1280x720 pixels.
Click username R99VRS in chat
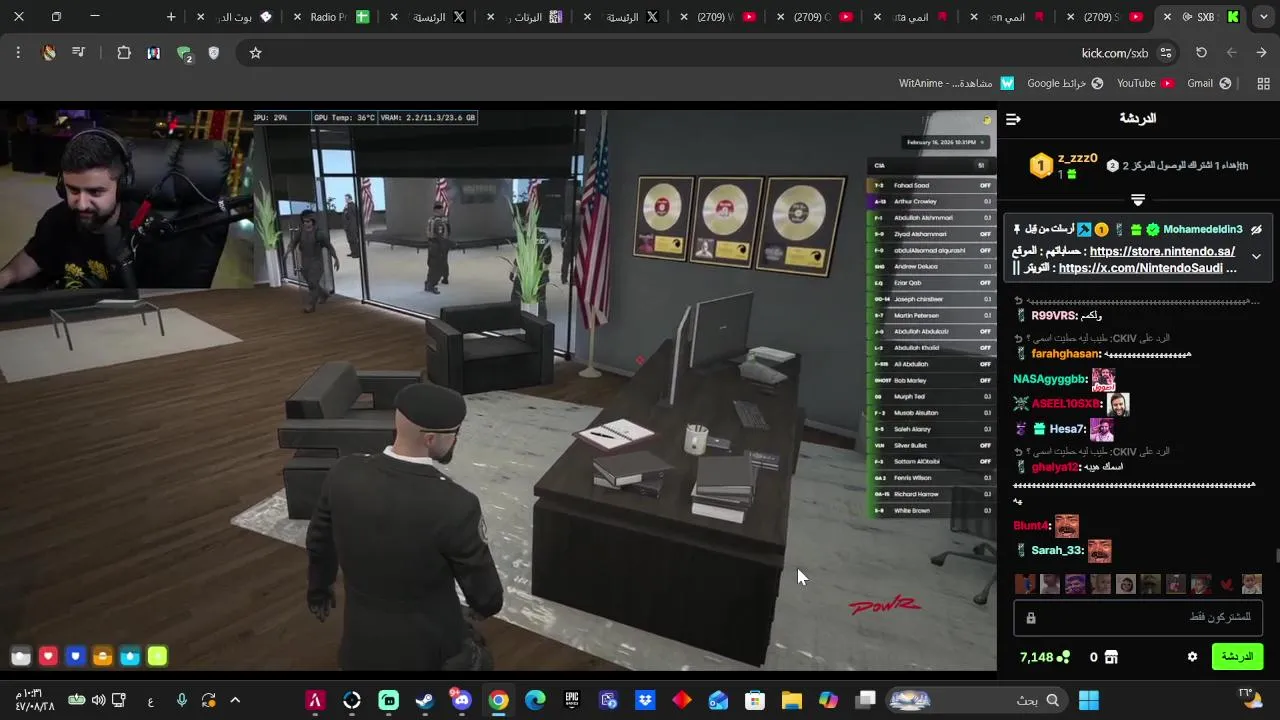click(1054, 315)
